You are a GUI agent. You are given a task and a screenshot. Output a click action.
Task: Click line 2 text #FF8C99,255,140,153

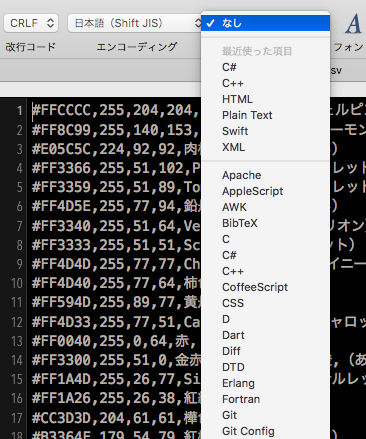(x=112, y=130)
